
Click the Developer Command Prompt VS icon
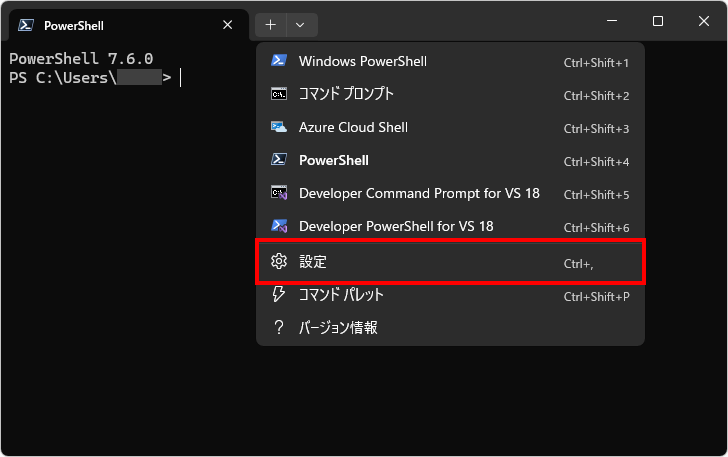[279, 193]
